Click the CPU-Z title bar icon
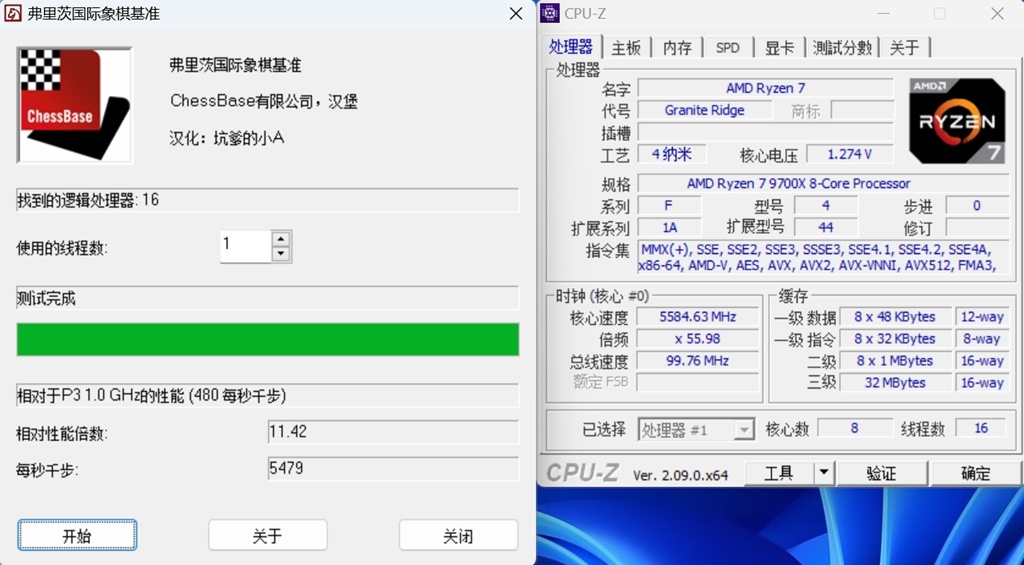 click(551, 13)
